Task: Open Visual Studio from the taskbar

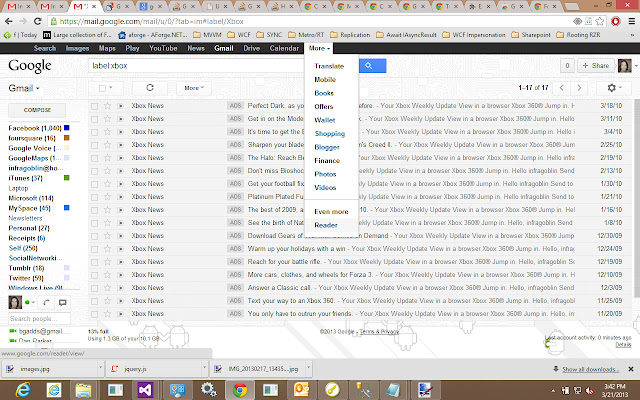Action: (x=145, y=390)
